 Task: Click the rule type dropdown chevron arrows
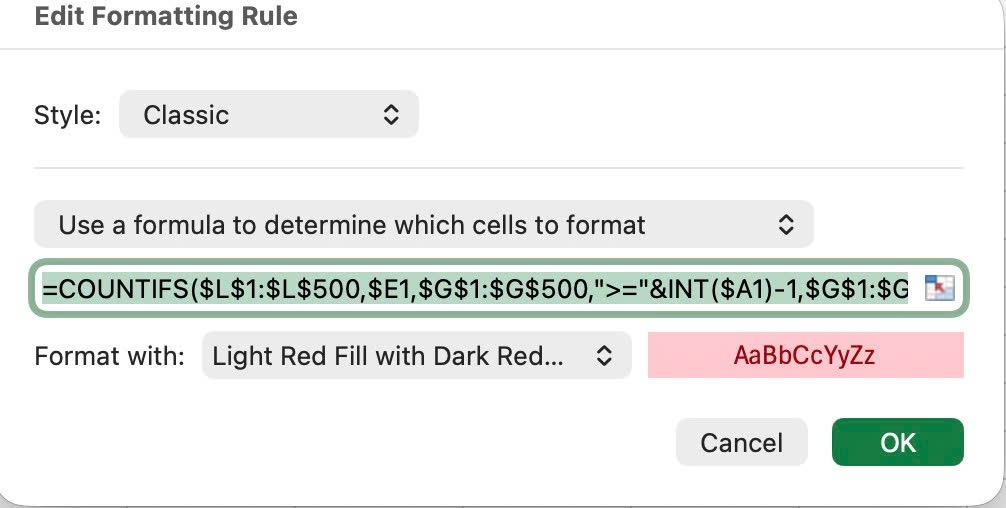tap(786, 224)
